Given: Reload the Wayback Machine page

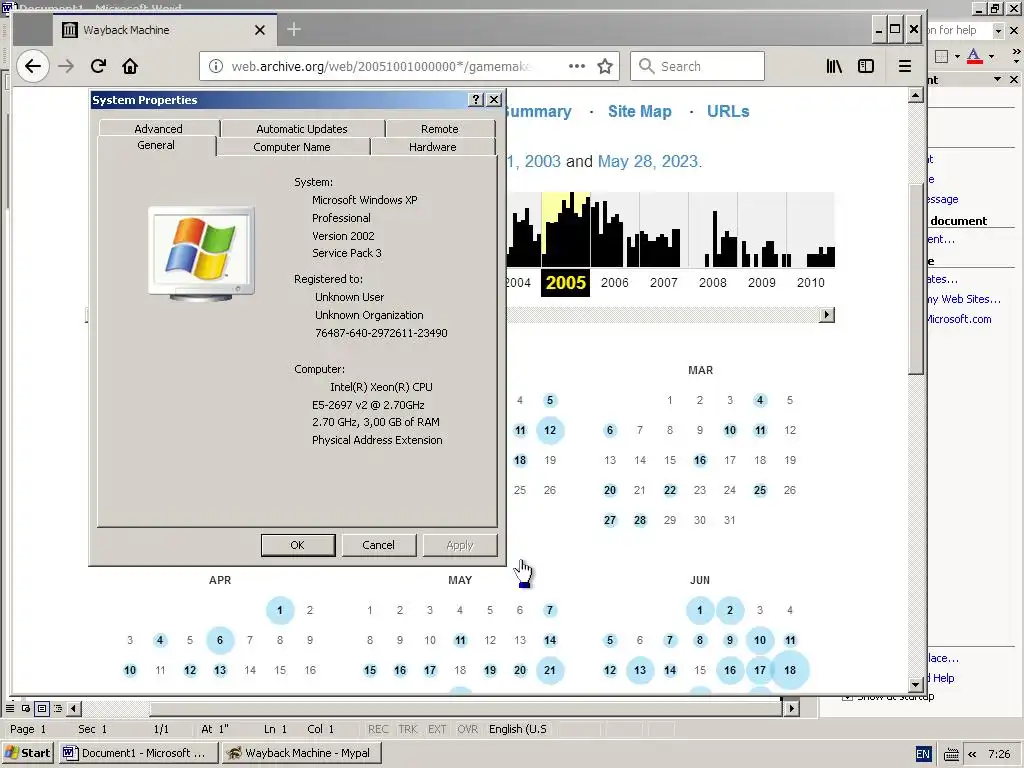Looking at the screenshot, I should [98, 66].
